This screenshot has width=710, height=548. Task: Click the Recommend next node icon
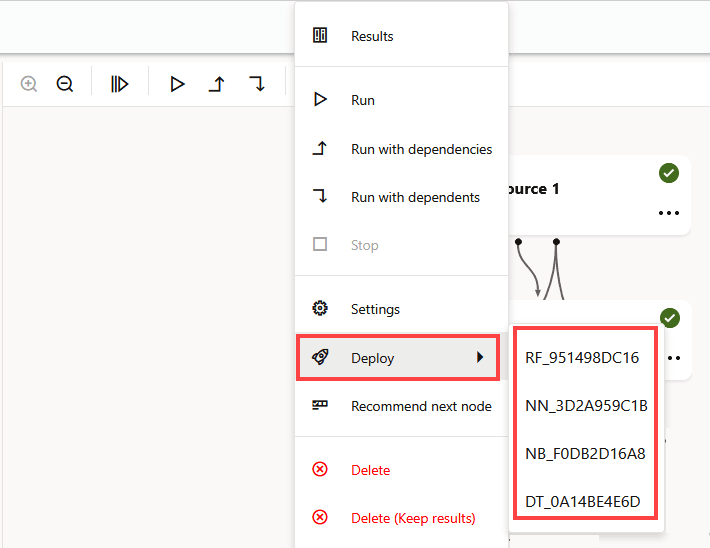coord(320,405)
